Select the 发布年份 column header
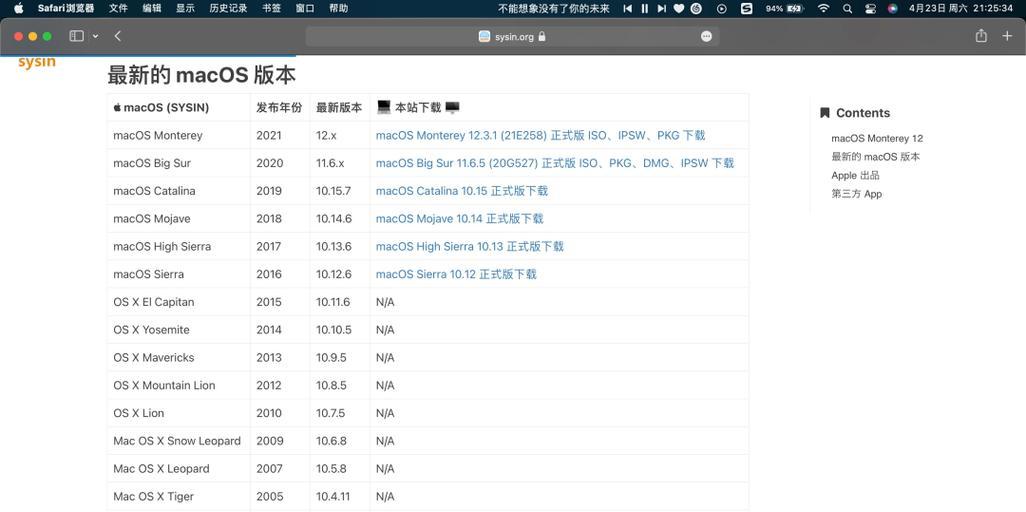This screenshot has height=512, width=1026. pos(279,107)
